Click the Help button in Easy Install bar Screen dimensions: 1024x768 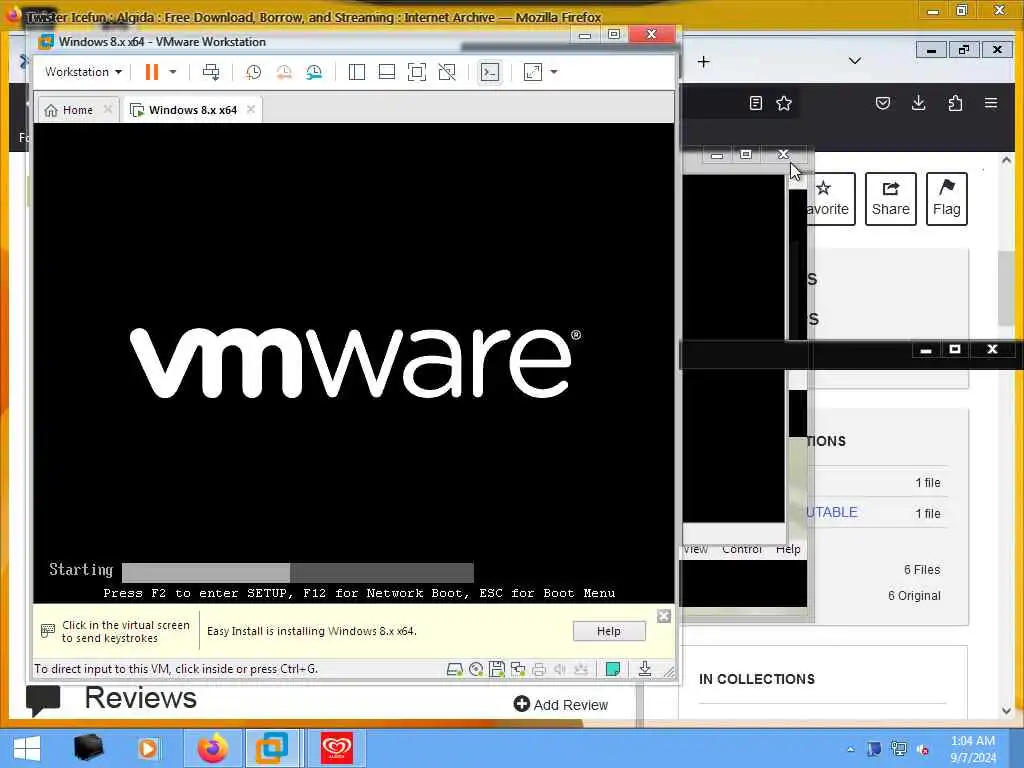609,631
